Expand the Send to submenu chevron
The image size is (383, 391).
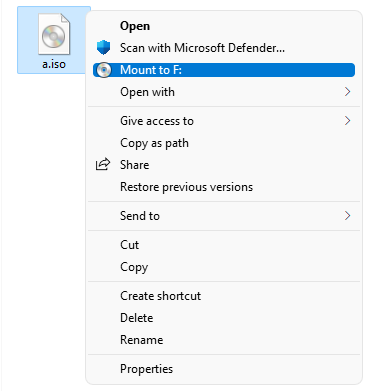tap(347, 216)
